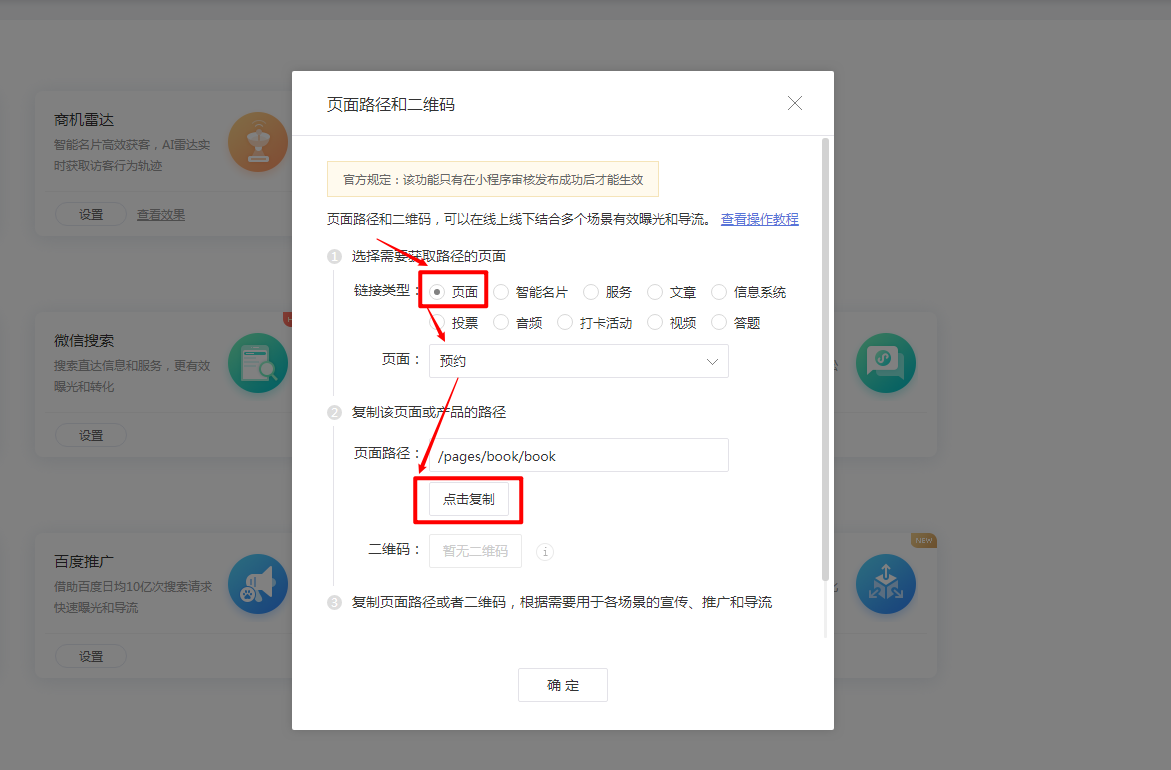Choose the 智能名片 link type

501,292
